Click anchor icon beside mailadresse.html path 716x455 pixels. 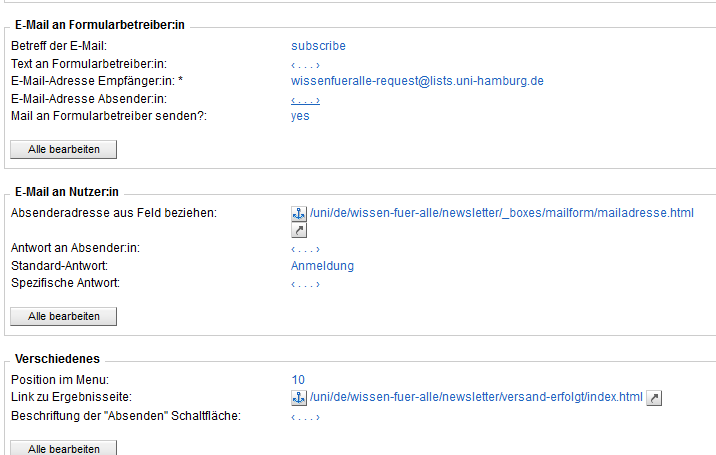point(299,213)
